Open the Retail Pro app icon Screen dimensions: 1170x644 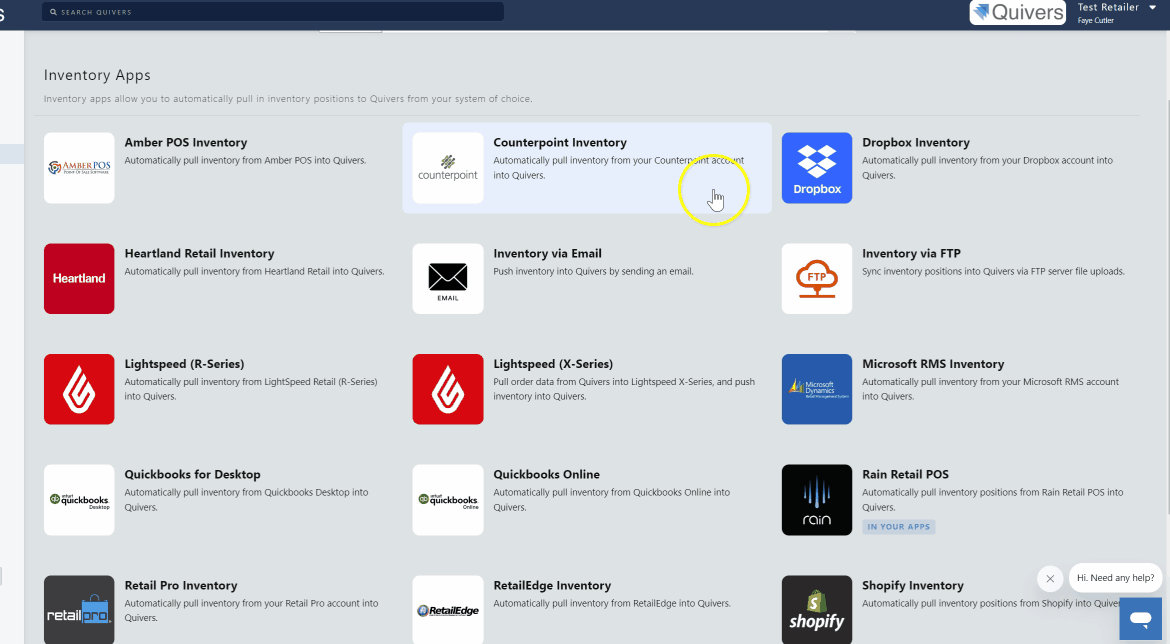pos(79,610)
